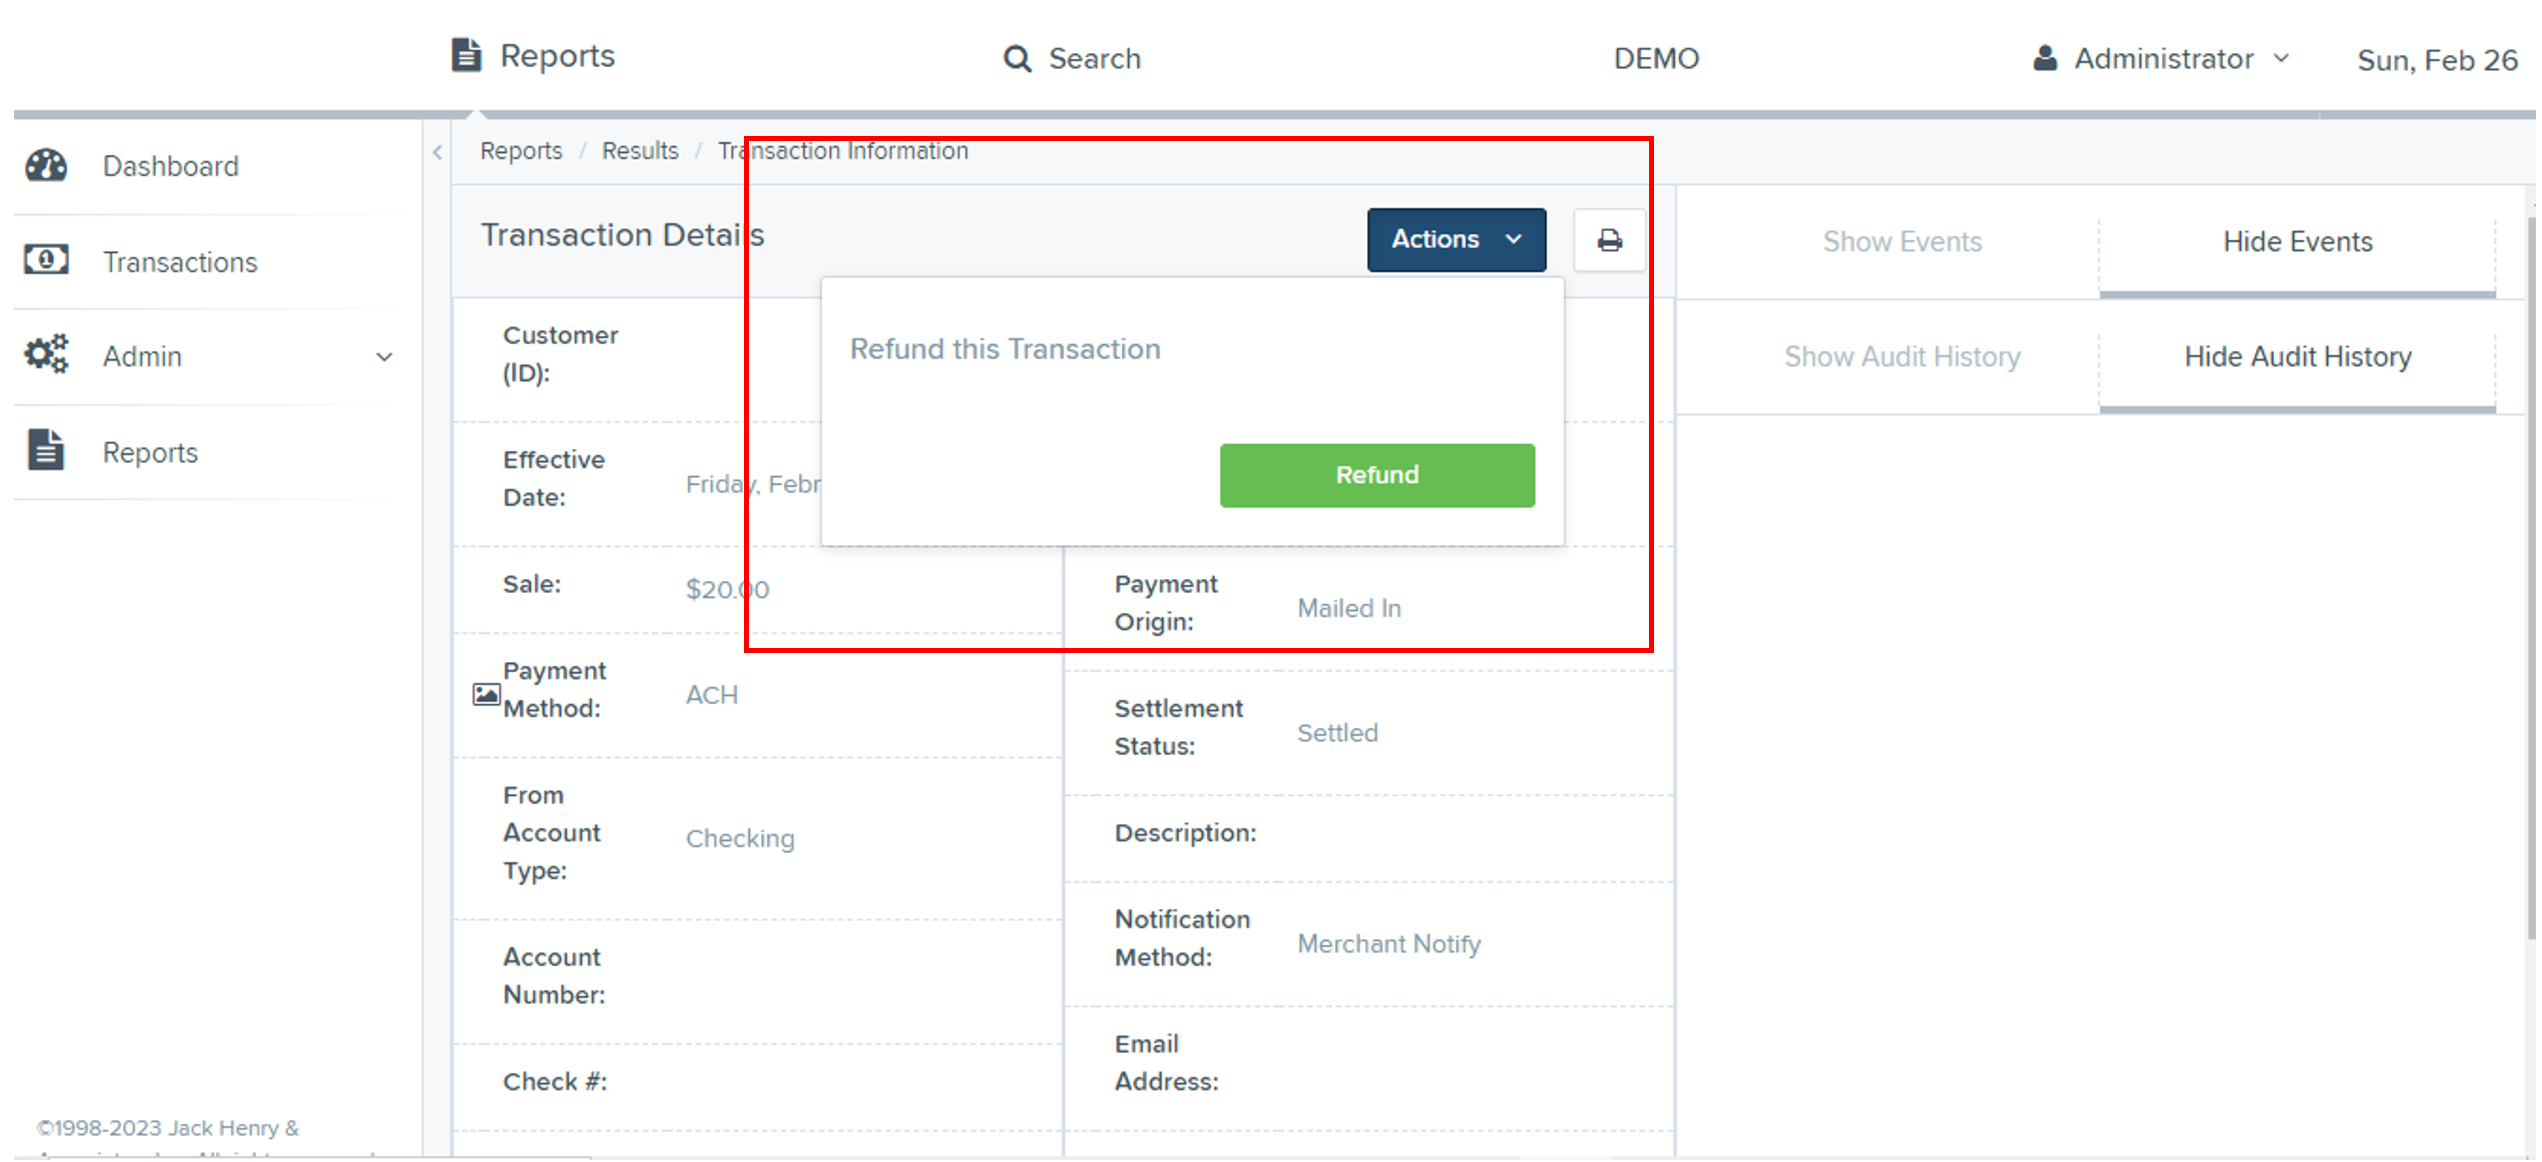Expand the Admin menu chevron
The height and width of the screenshot is (1162, 2542).
384,357
